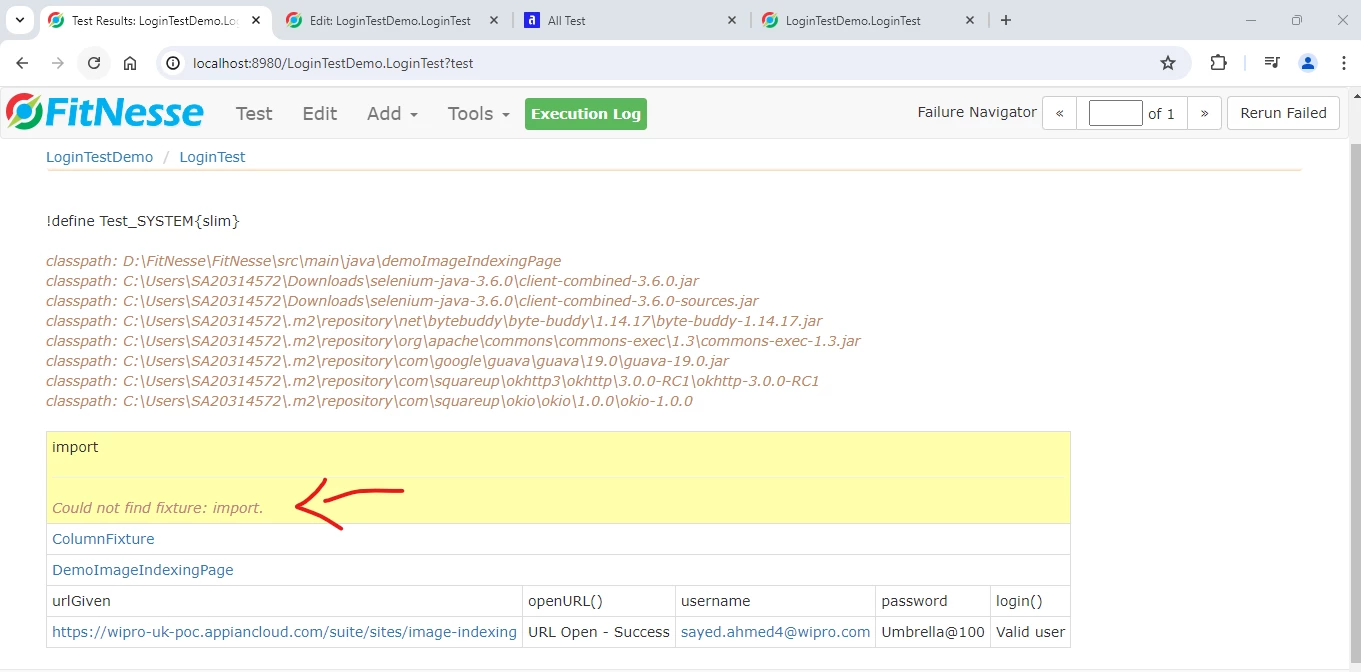Click the client-combined-3.6.0.jar classpath line

pos(372,281)
